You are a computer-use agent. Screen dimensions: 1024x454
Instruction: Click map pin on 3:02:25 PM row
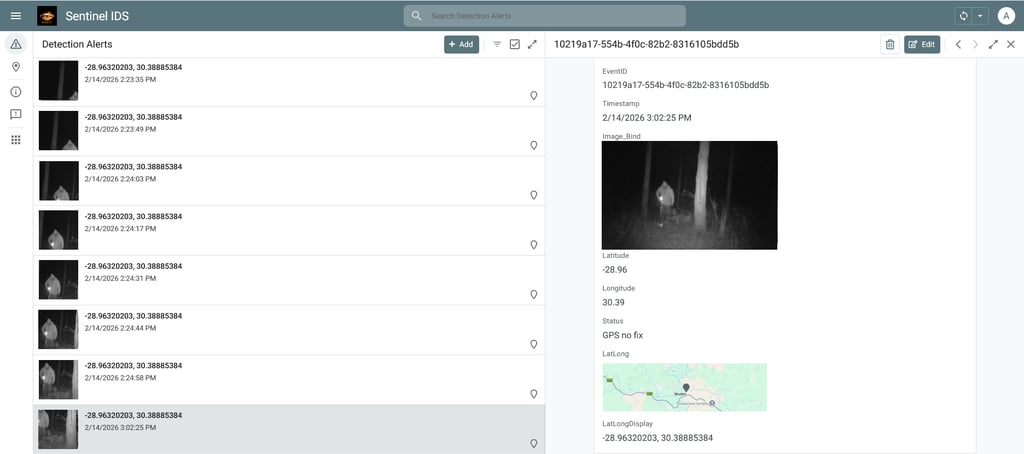click(x=534, y=443)
